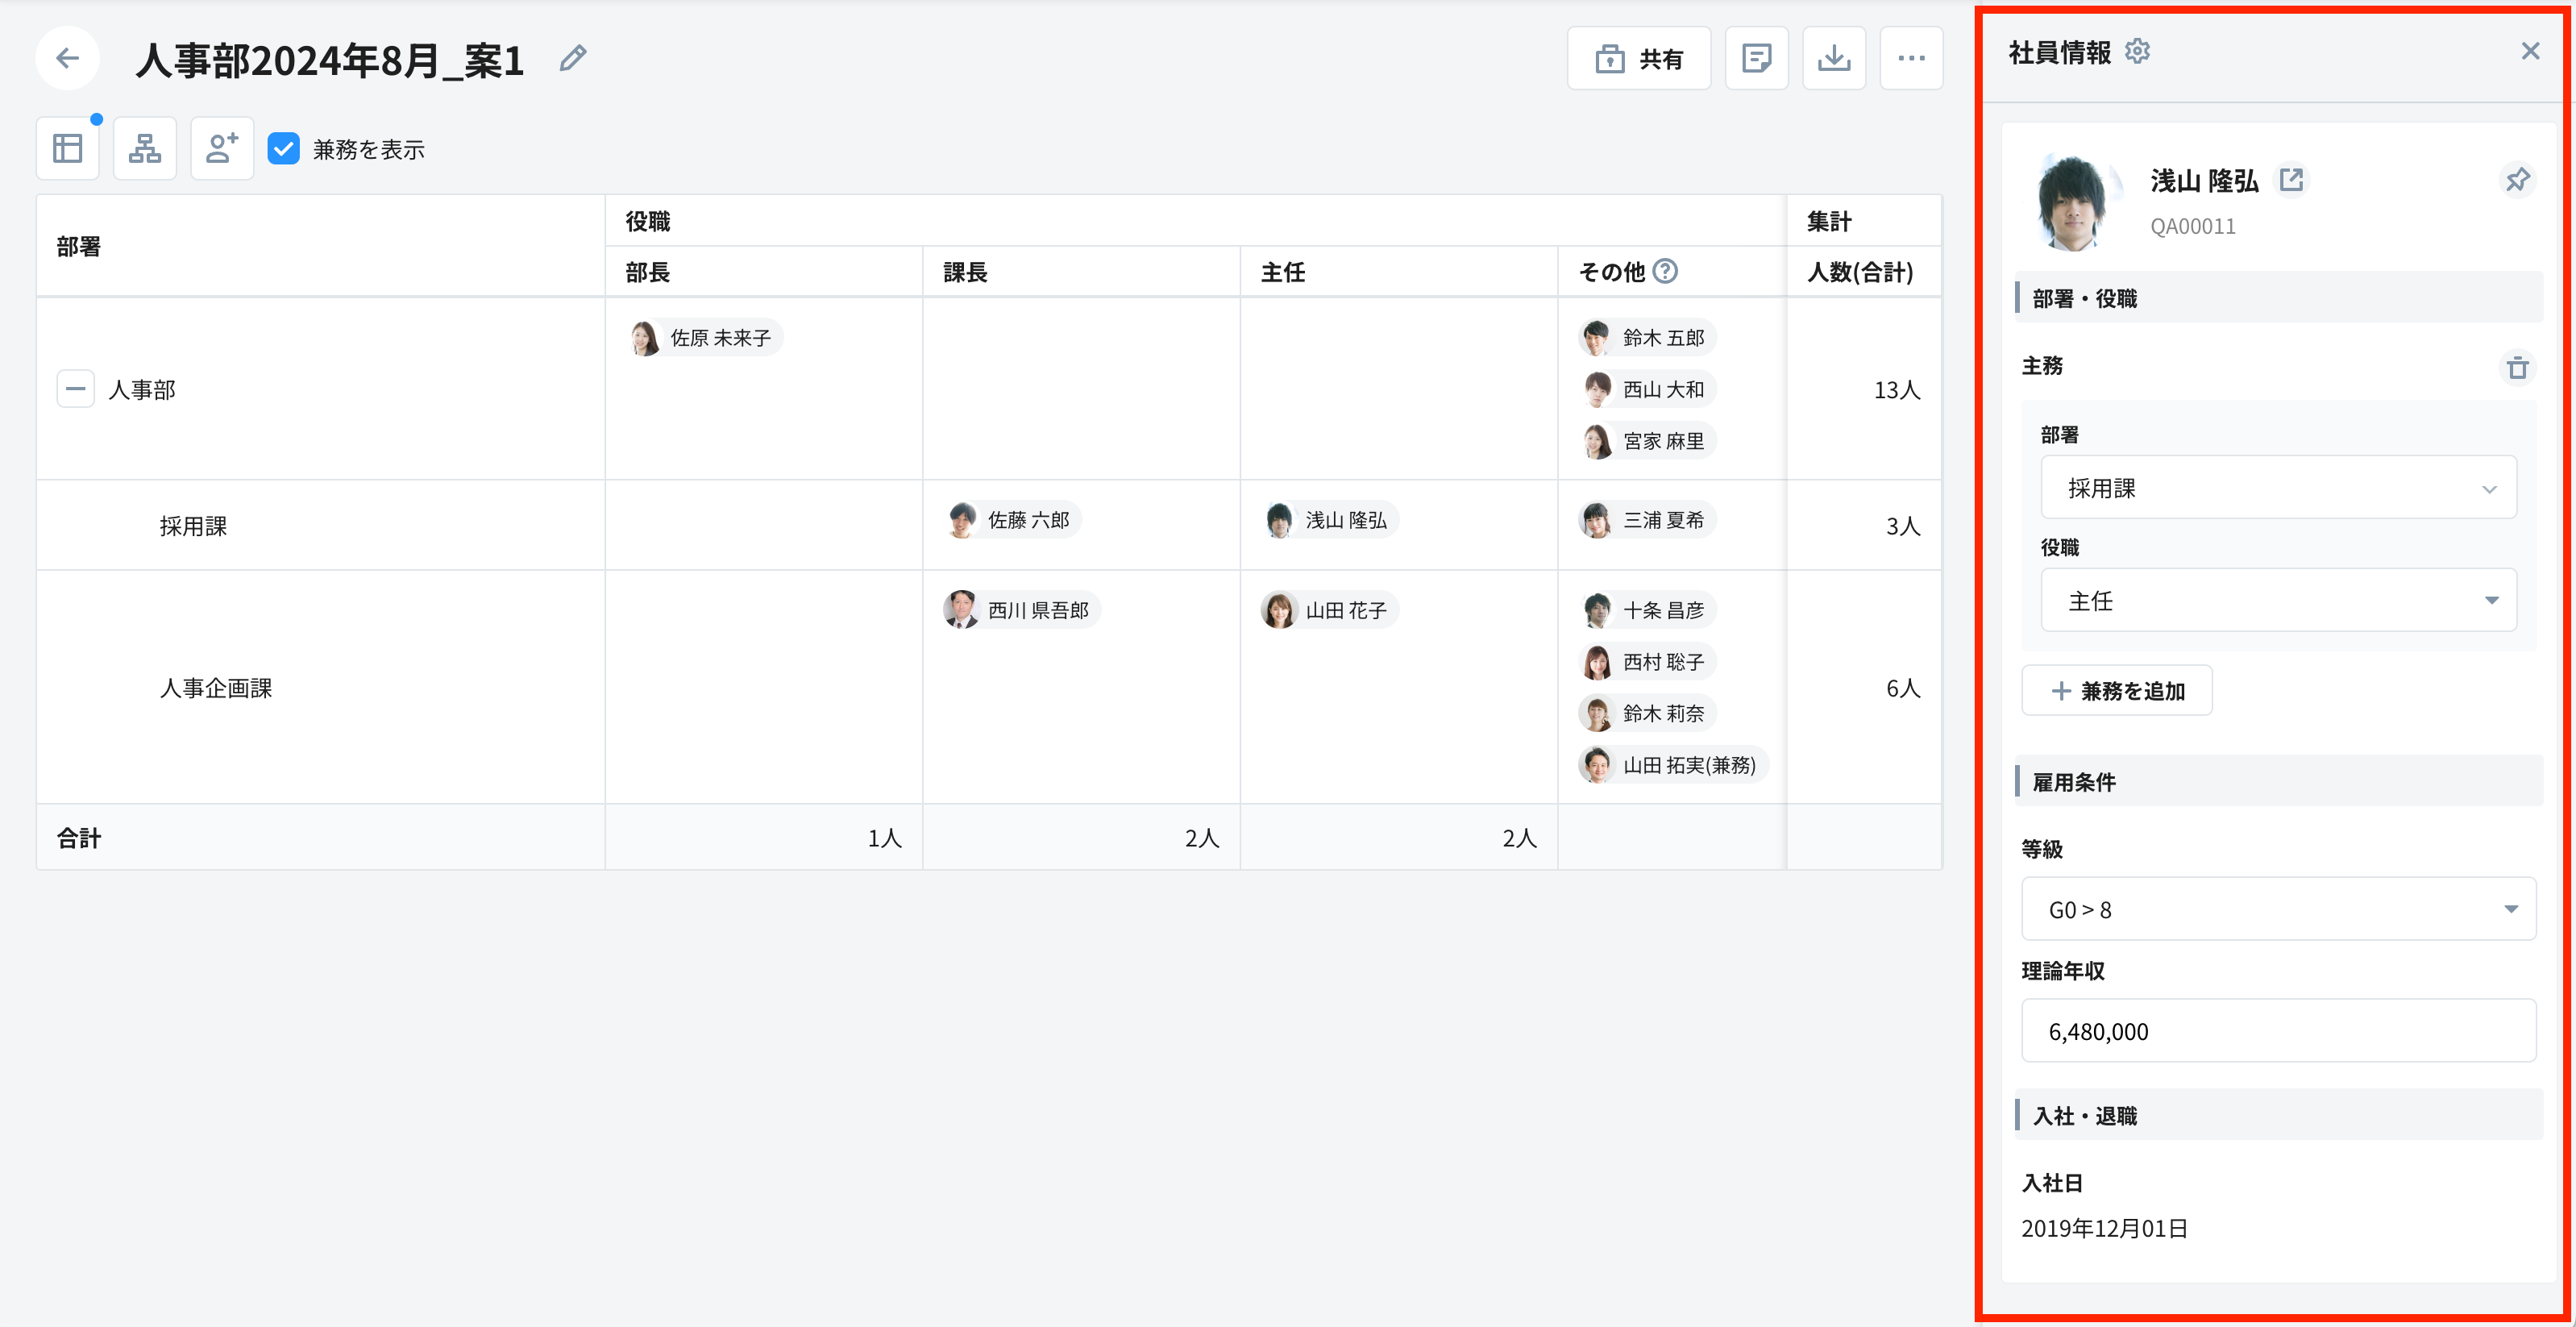Open the notes/memo icon button
The width and height of the screenshot is (2576, 1327).
click(1756, 59)
